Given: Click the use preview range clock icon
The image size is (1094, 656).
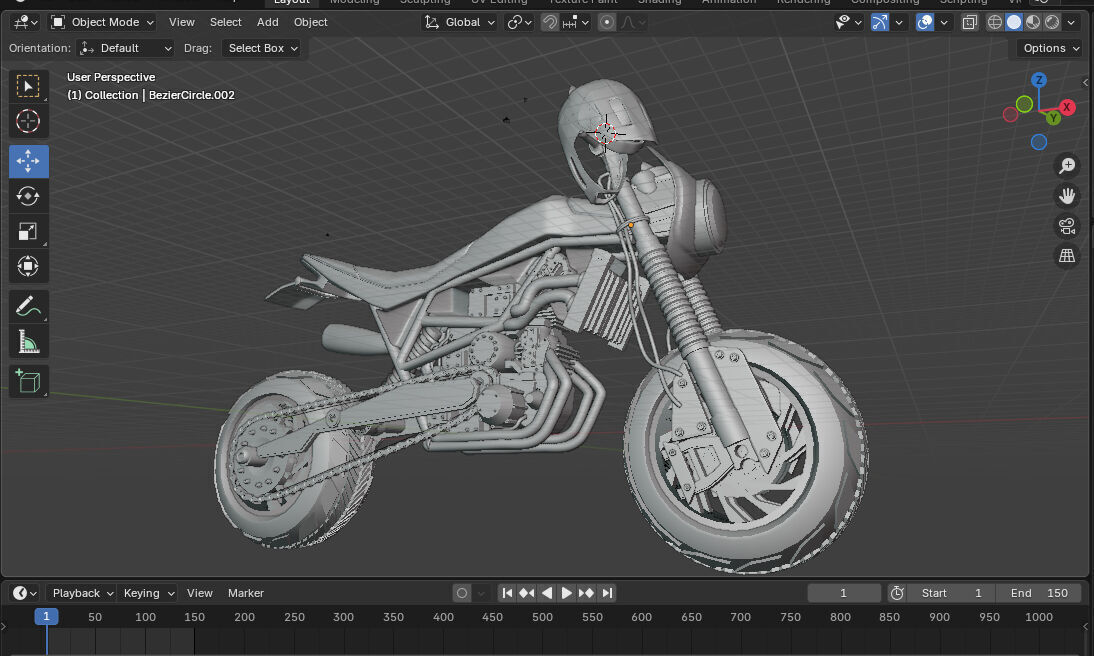Looking at the screenshot, I should point(897,593).
